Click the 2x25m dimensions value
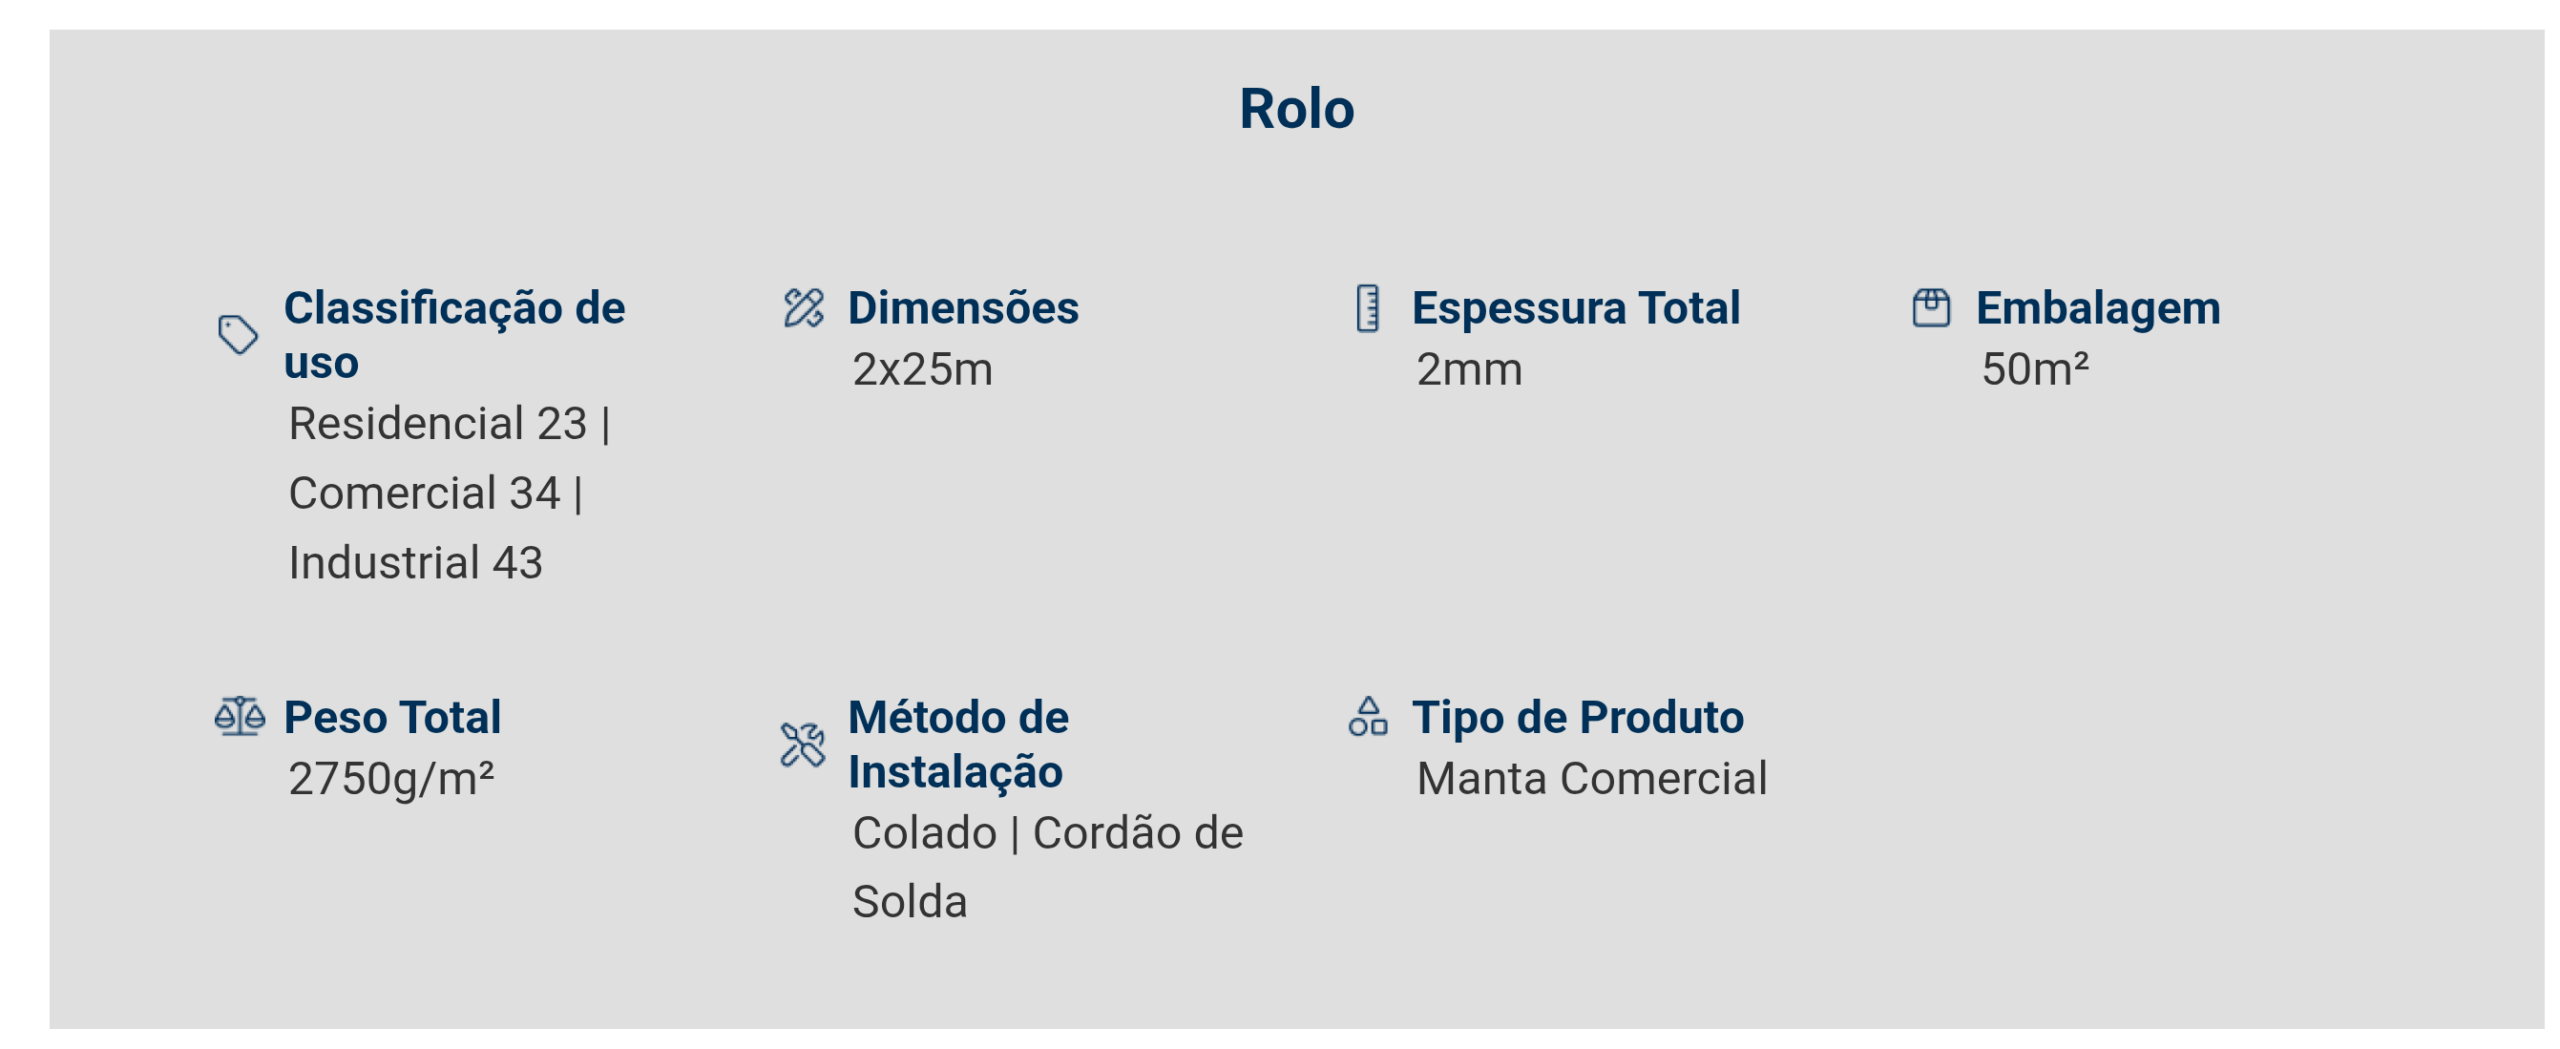The image size is (2560, 1049). (922, 370)
